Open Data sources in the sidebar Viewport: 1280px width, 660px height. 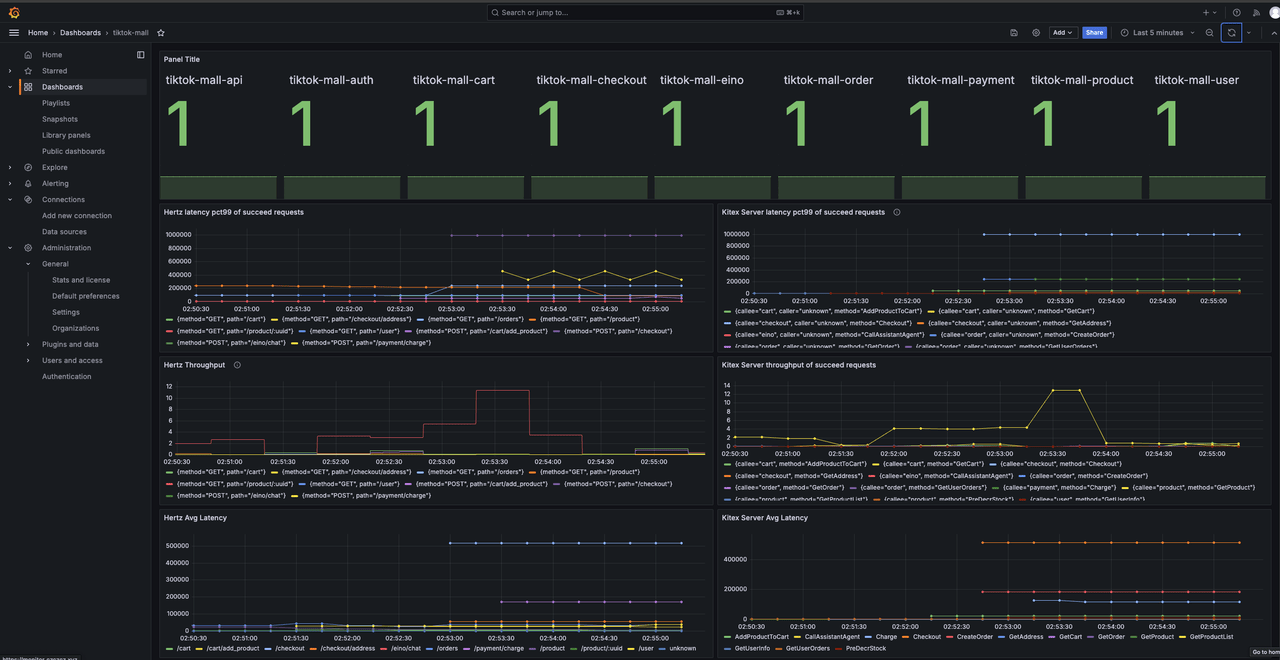pos(64,232)
